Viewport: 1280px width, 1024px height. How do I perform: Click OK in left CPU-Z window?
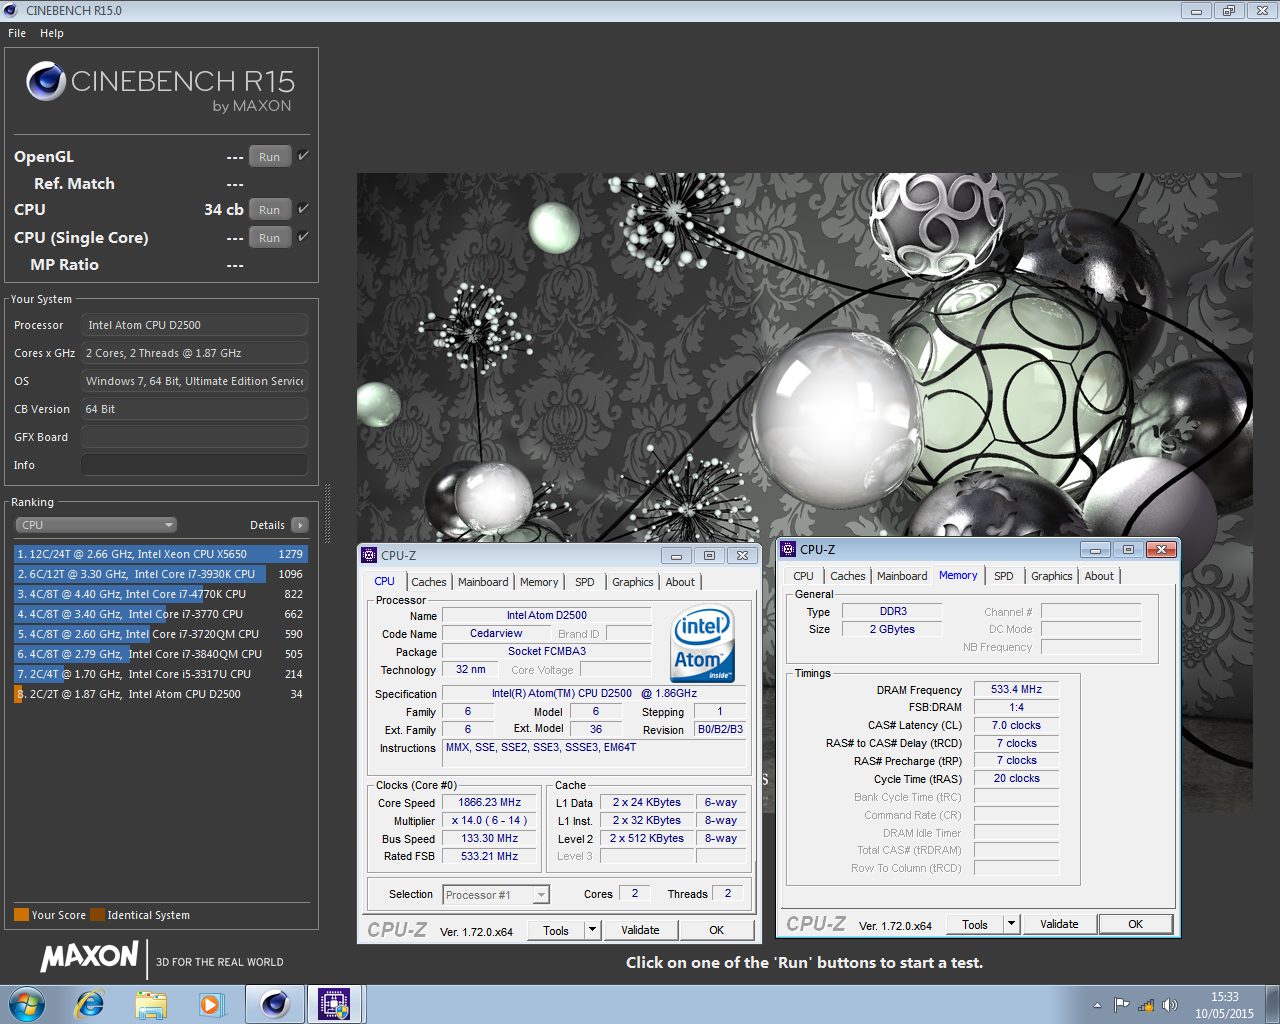(717, 930)
